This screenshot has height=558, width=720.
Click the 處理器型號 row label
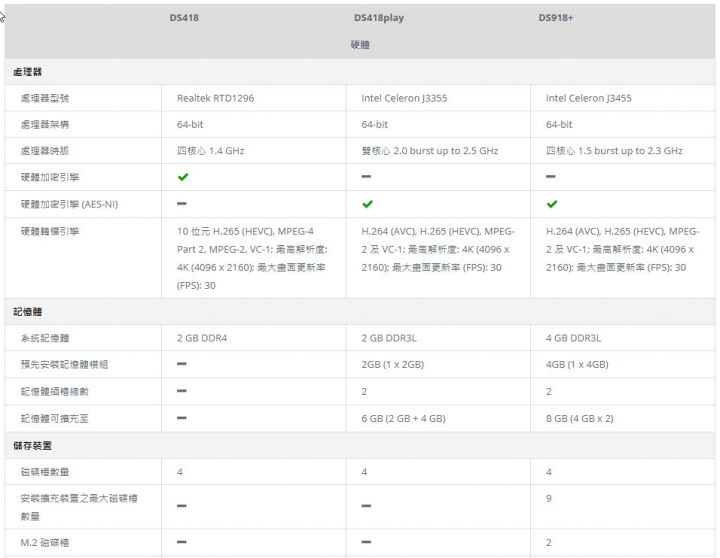[x=45, y=98]
